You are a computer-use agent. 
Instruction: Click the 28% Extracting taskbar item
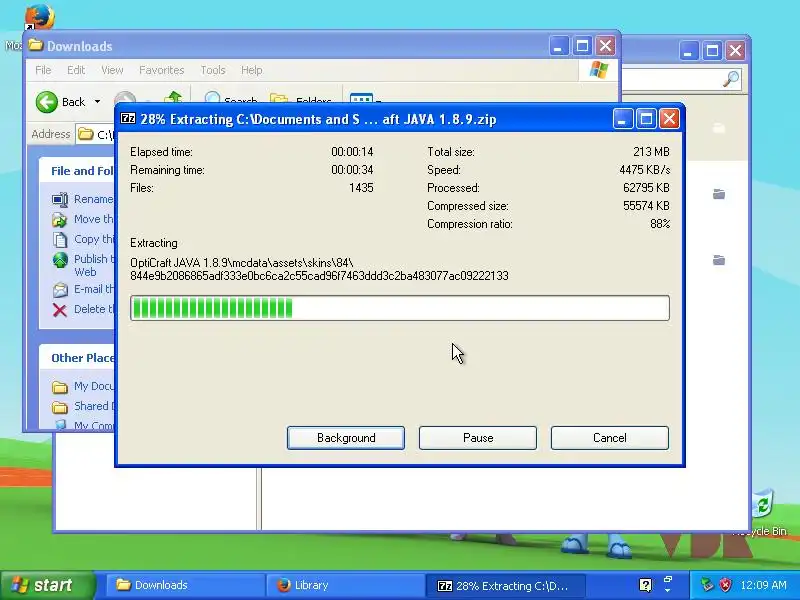click(505, 585)
